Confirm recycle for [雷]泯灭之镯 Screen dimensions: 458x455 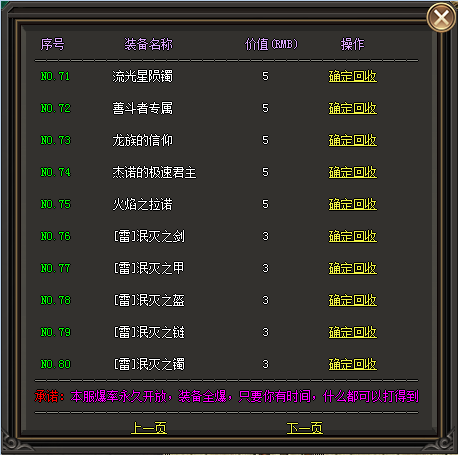coord(353,364)
